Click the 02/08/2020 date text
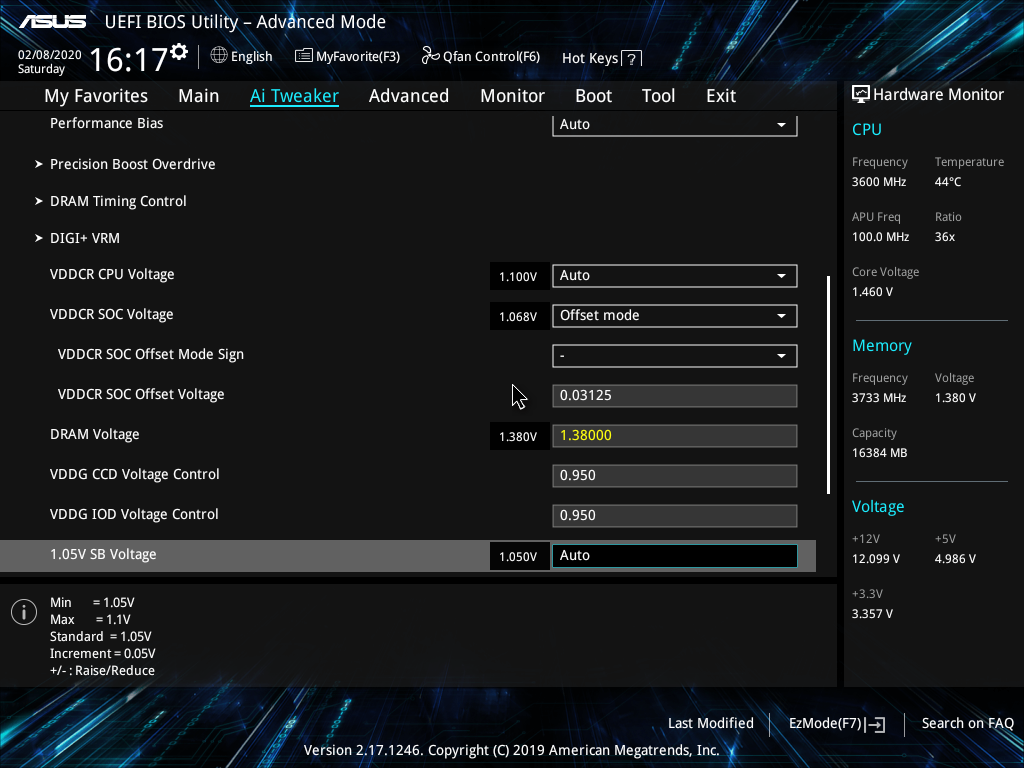This screenshot has width=1024, height=768. (50, 55)
